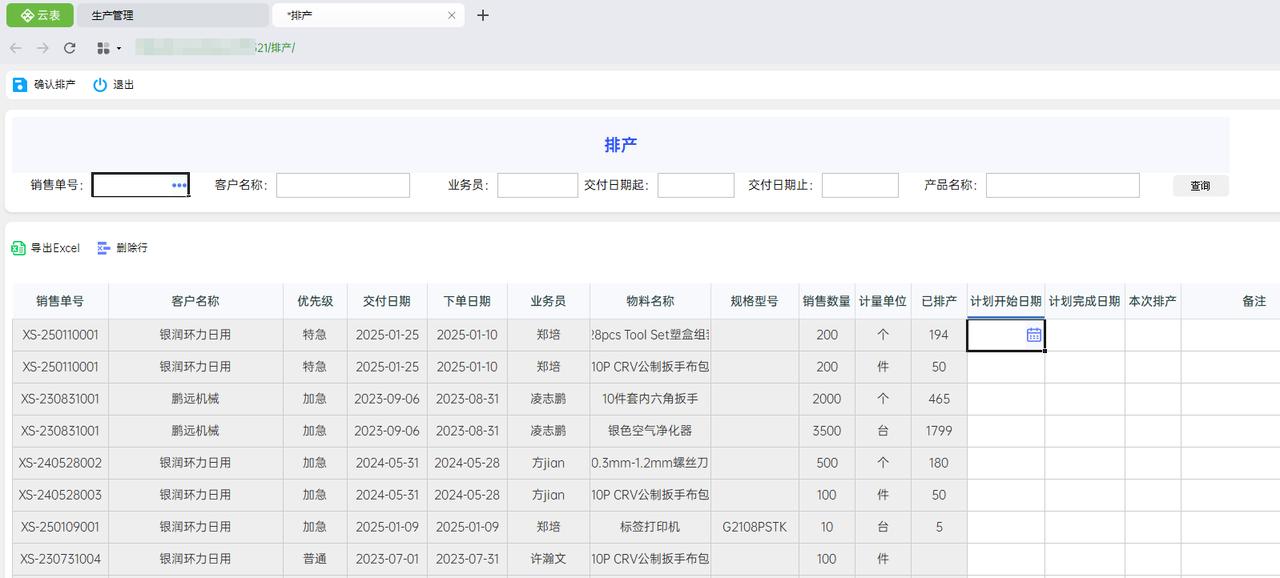
Task: Open a new tab with plus icon
Action: (483, 15)
